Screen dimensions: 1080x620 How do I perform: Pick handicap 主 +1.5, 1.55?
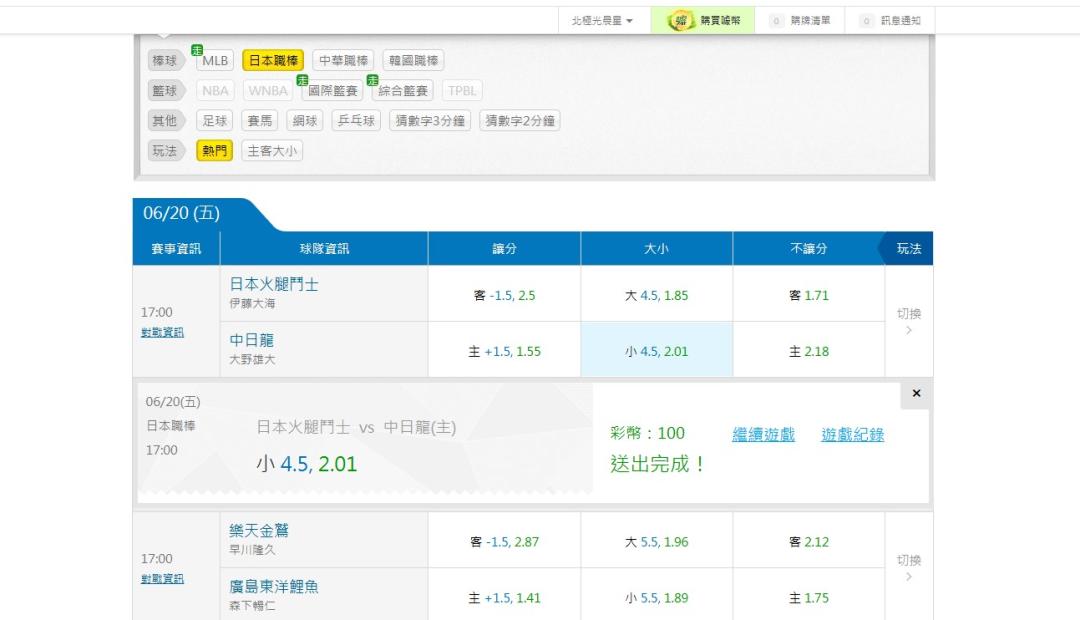504,351
